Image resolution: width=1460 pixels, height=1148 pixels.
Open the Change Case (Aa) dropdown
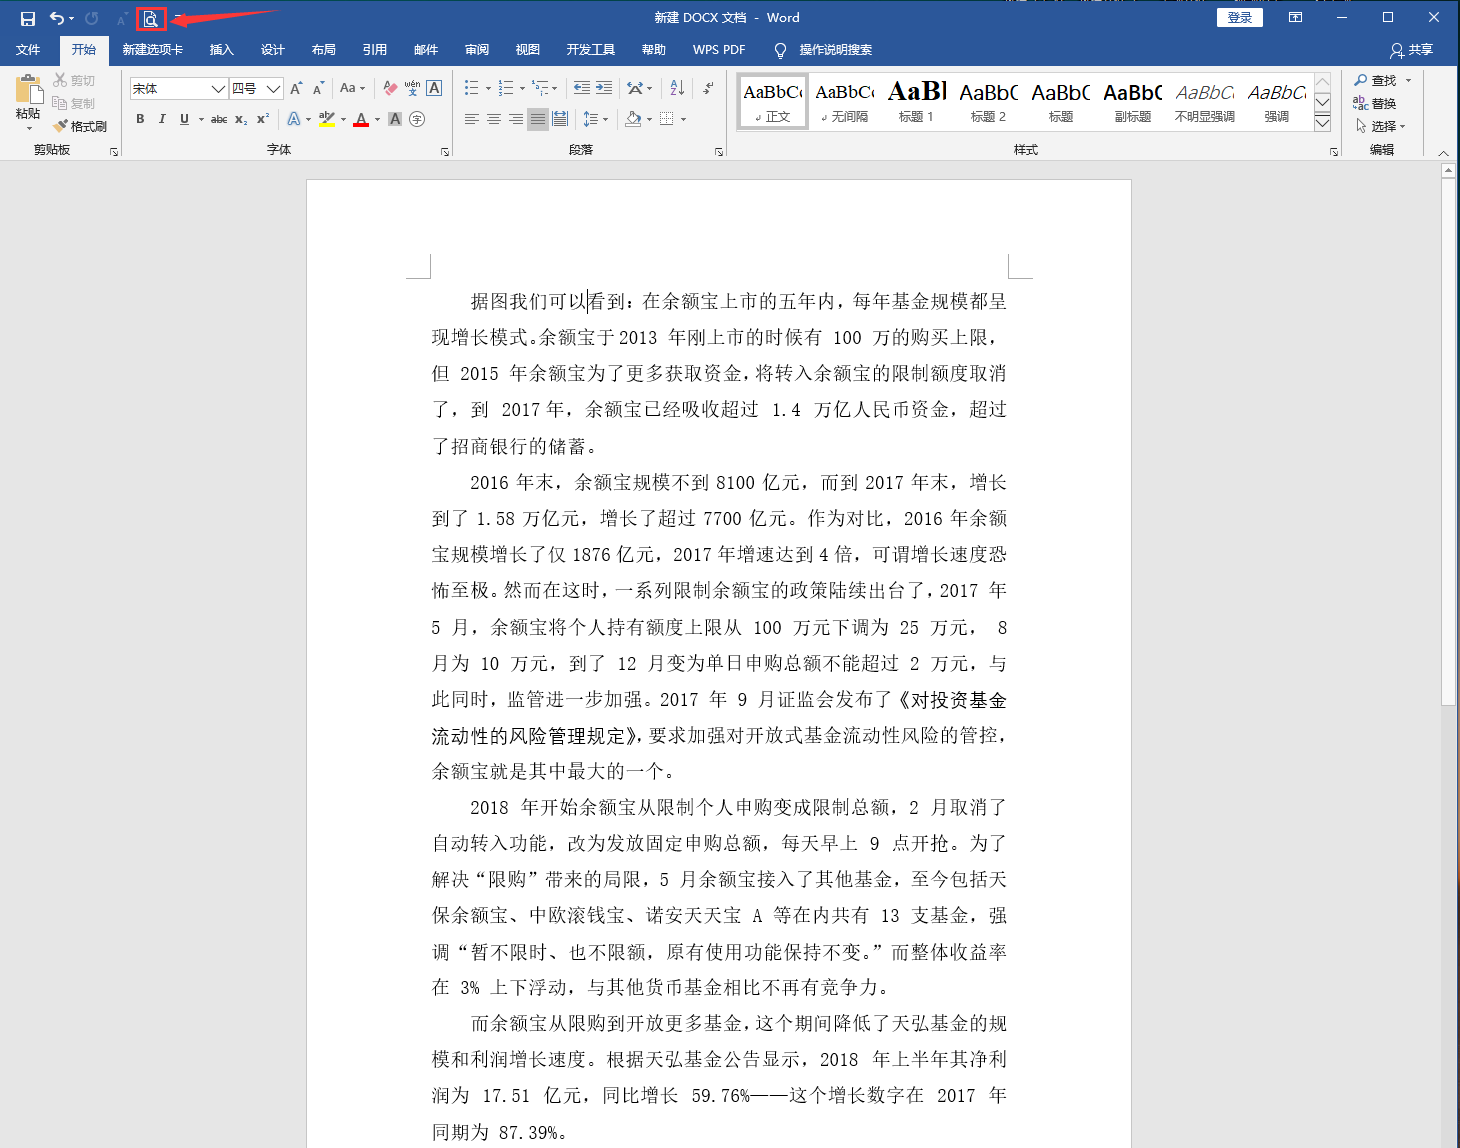pyautogui.click(x=352, y=89)
